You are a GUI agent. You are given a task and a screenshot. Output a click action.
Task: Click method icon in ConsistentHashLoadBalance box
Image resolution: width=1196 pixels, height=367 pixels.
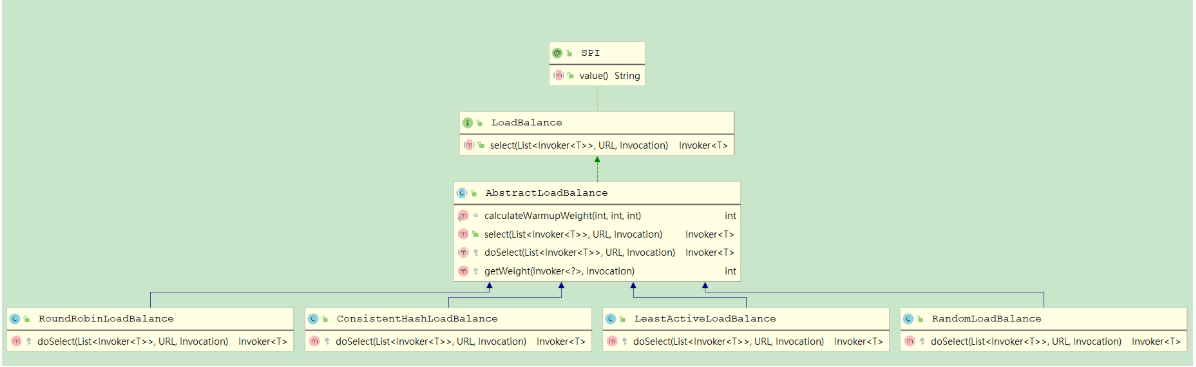coord(313,342)
